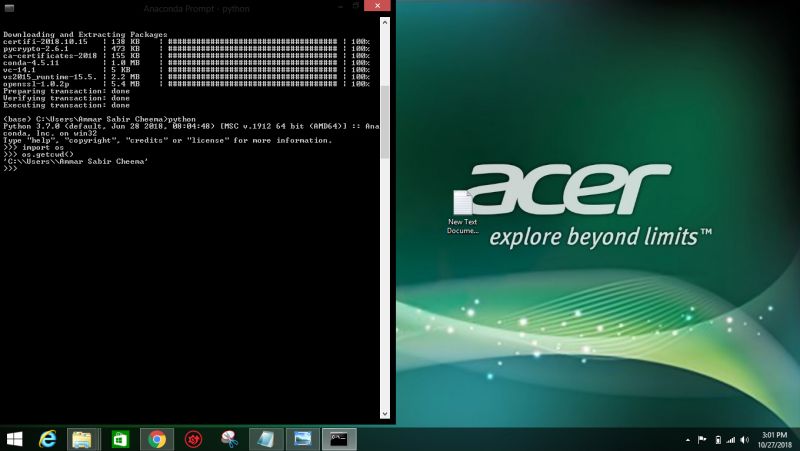Click 'Executing transaction: done' line

click(x=66, y=105)
